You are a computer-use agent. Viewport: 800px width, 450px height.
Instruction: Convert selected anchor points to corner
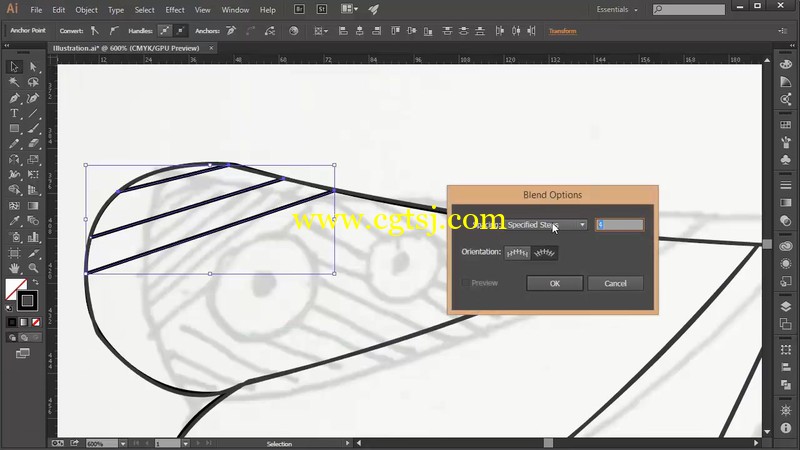coord(95,31)
